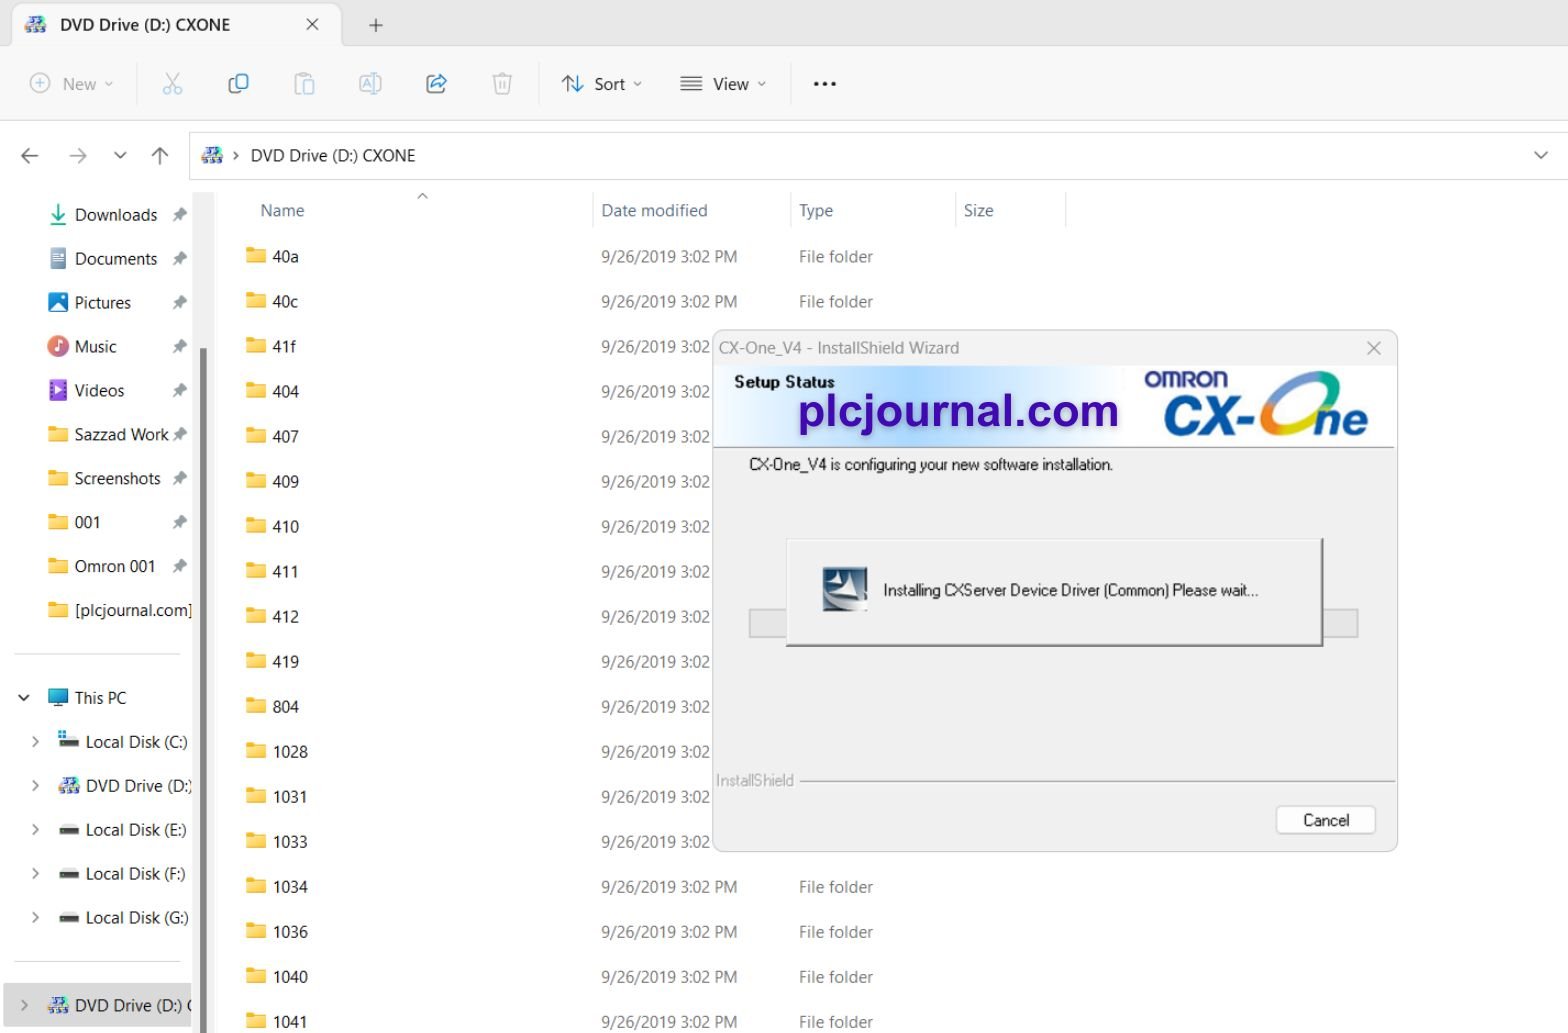The height and width of the screenshot is (1033, 1568).
Task: Select the 40a folder
Action: click(285, 257)
